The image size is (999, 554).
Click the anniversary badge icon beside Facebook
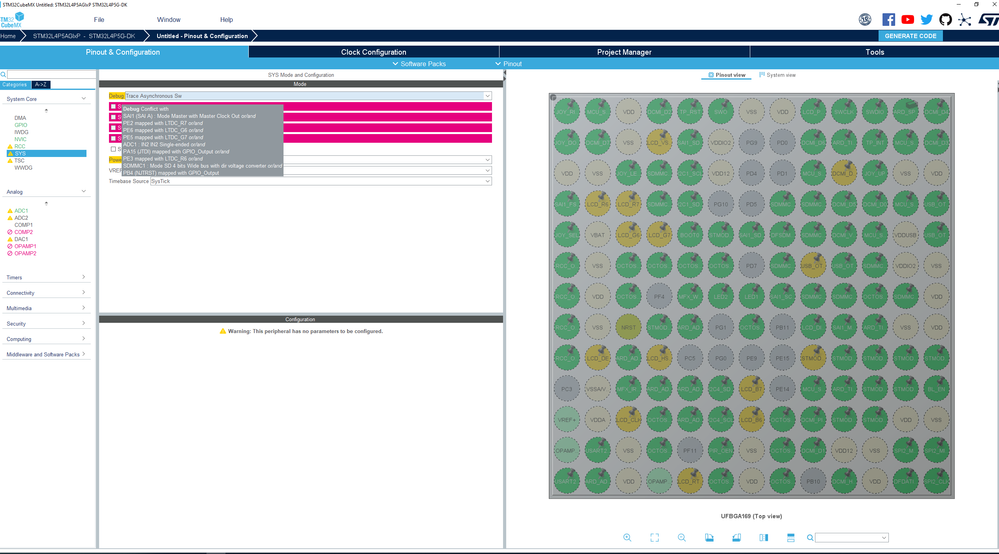pyautogui.click(x=865, y=20)
